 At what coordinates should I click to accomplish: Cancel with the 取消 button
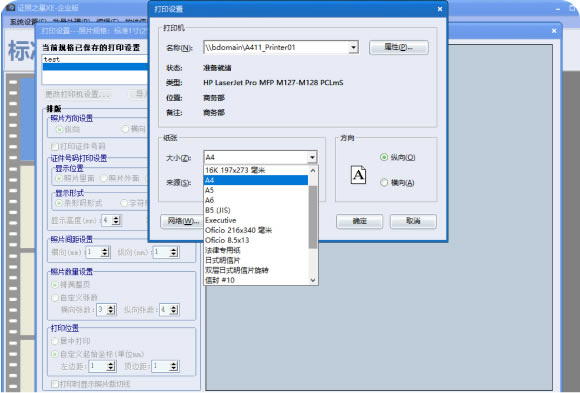pyautogui.click(x=413, y=221)
